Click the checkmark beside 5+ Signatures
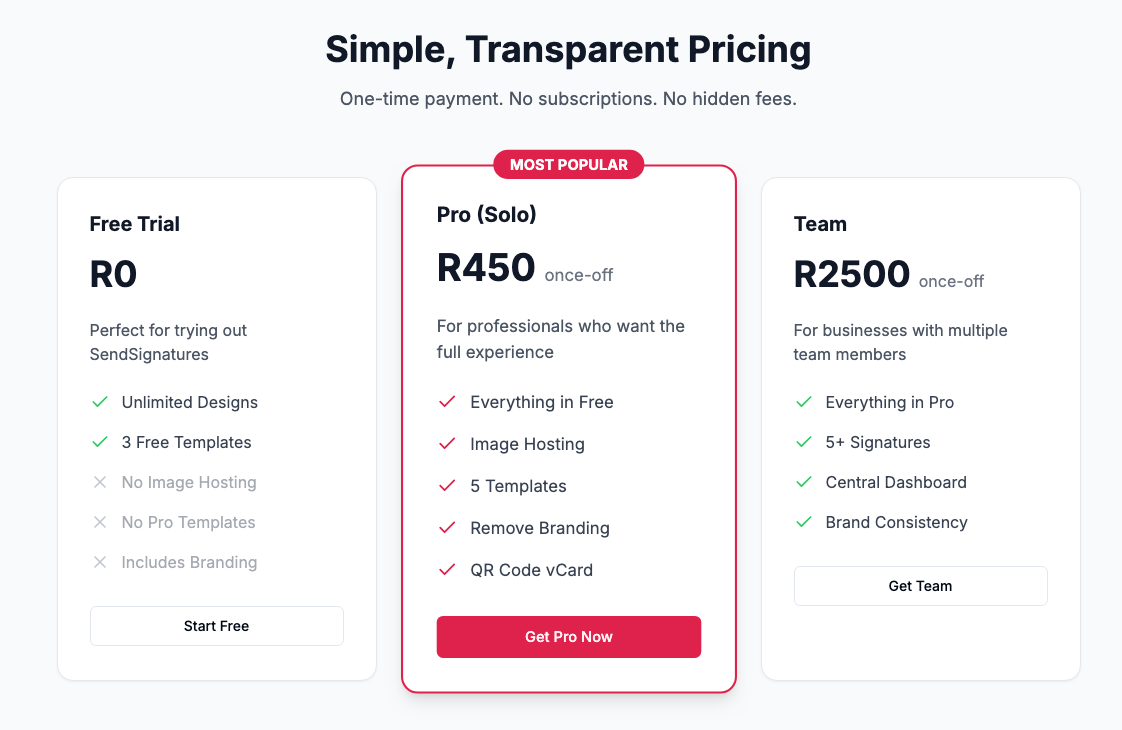Image resolution: width=1122 pixels, height=730 pixels. (803, 442)
